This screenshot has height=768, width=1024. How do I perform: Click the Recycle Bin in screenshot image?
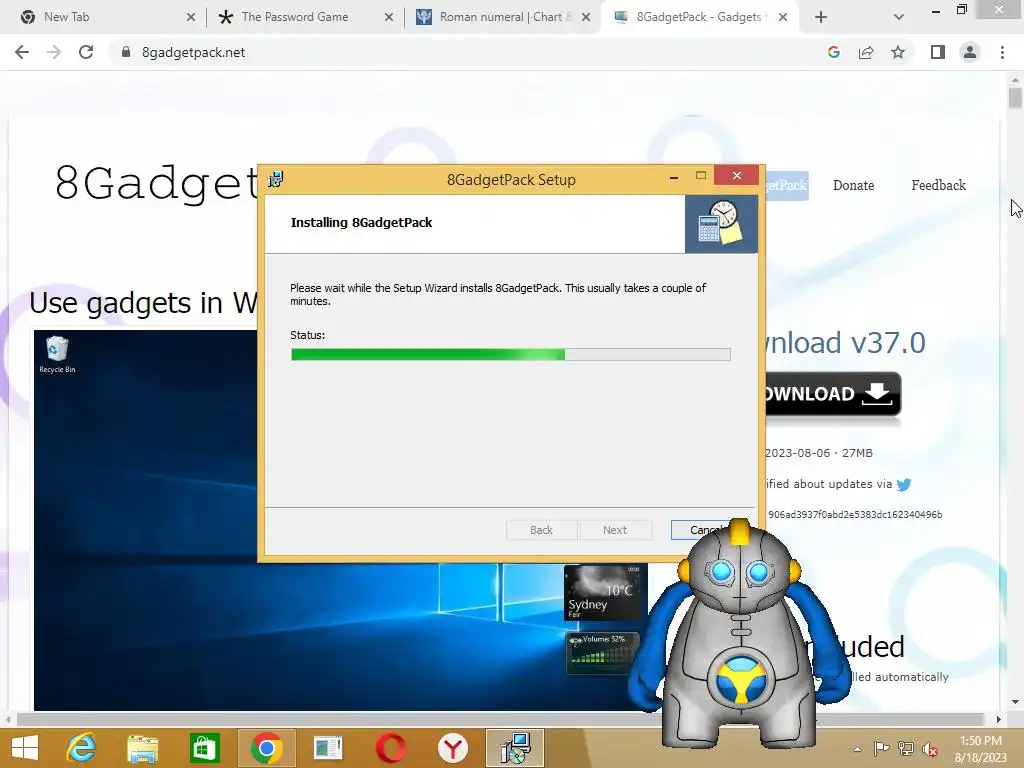click(x=57, y=355)
